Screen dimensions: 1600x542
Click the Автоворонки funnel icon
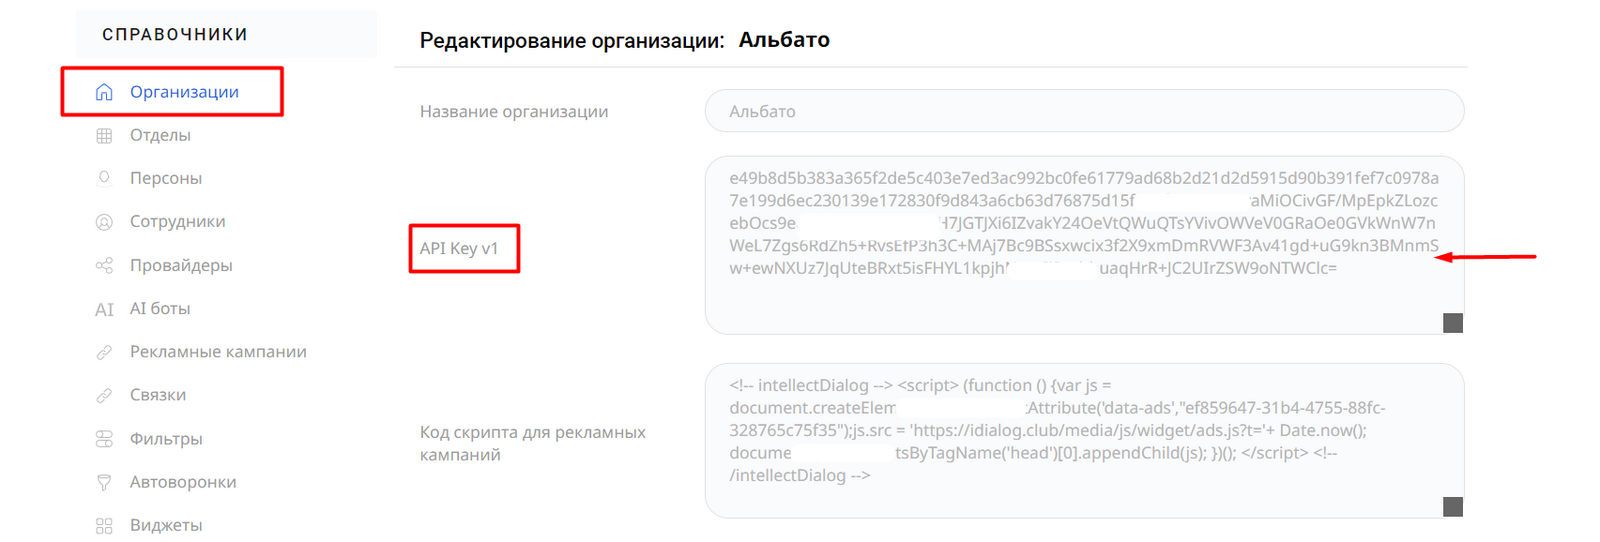pyautogui.click(x=104, y=482)
